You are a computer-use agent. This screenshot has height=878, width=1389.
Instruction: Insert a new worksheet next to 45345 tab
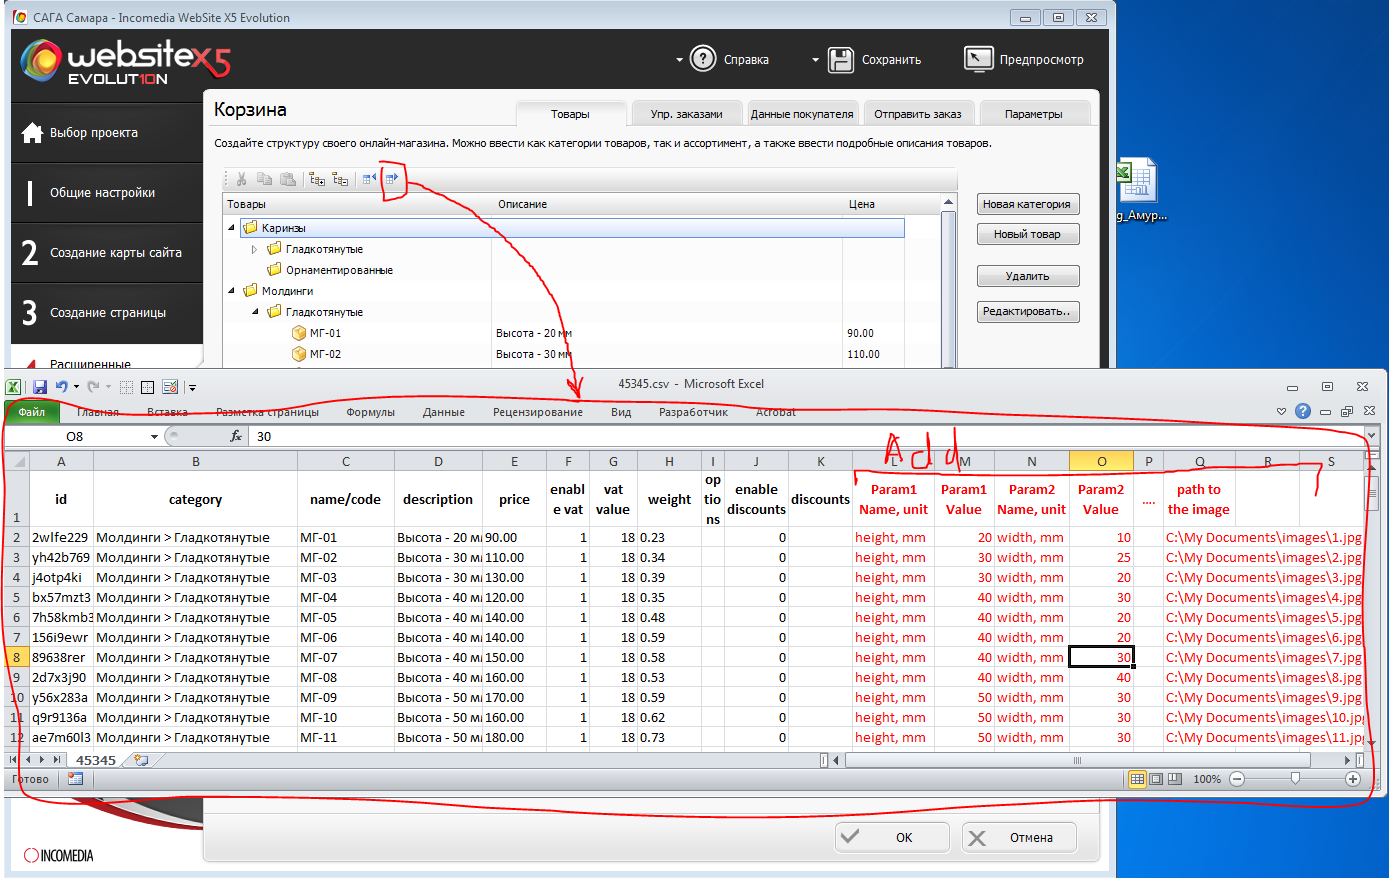pyautogui.click(x=141, y=760)
